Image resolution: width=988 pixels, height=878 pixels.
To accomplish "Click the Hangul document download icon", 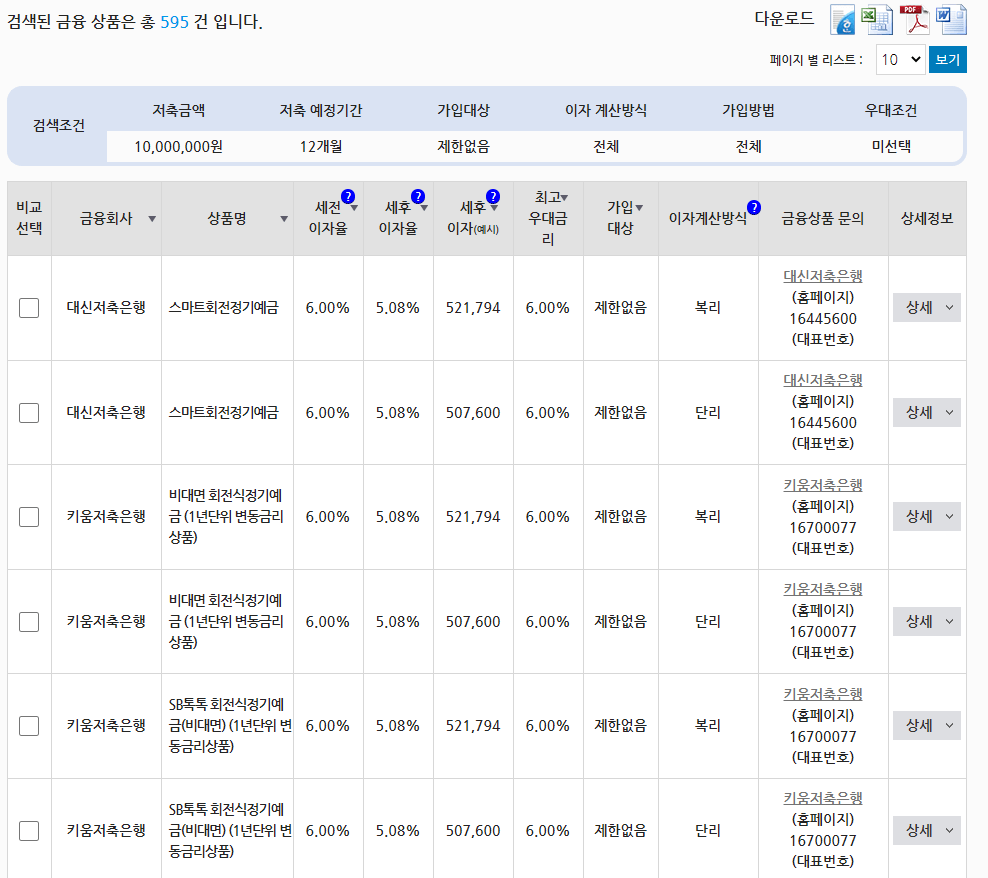I will click(841, 19).
